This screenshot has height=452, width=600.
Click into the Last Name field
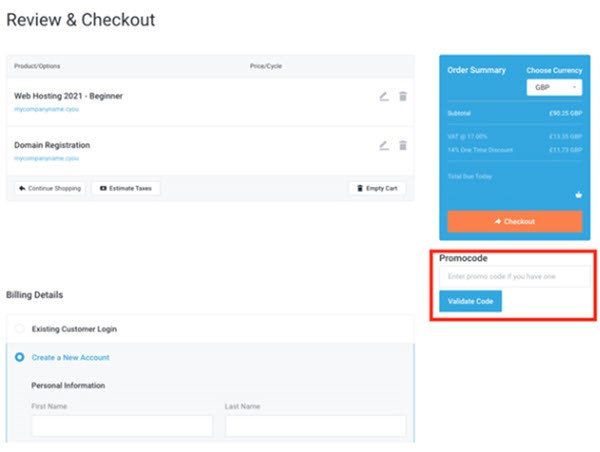315,426
